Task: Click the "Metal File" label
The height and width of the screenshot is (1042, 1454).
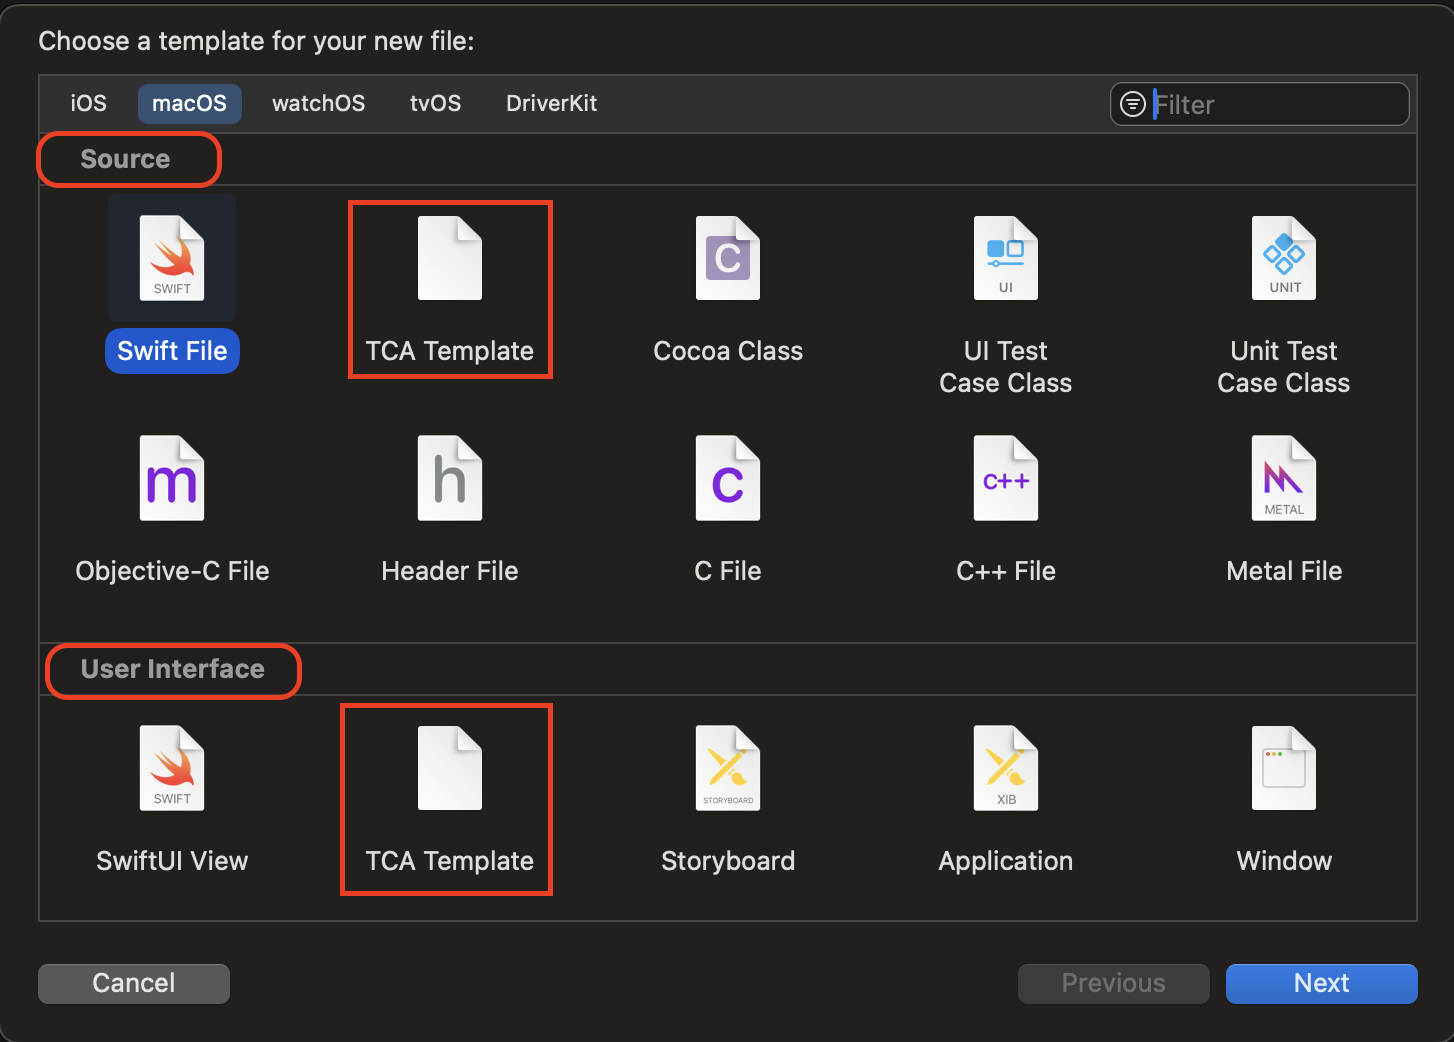Action: click(1284, 571)
